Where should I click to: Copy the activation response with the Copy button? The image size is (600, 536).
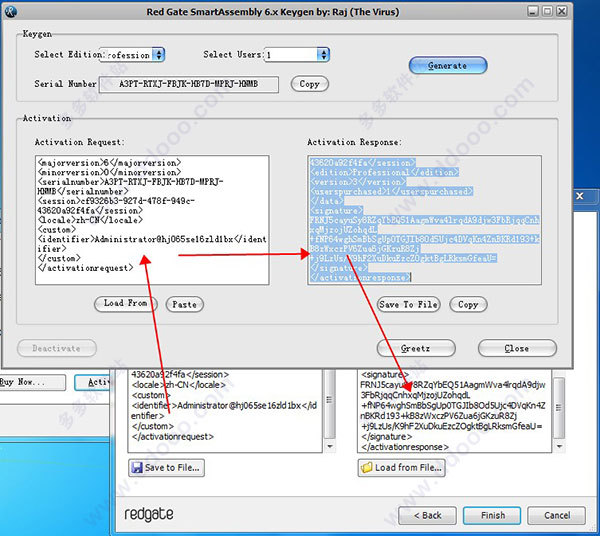(468, 304)
